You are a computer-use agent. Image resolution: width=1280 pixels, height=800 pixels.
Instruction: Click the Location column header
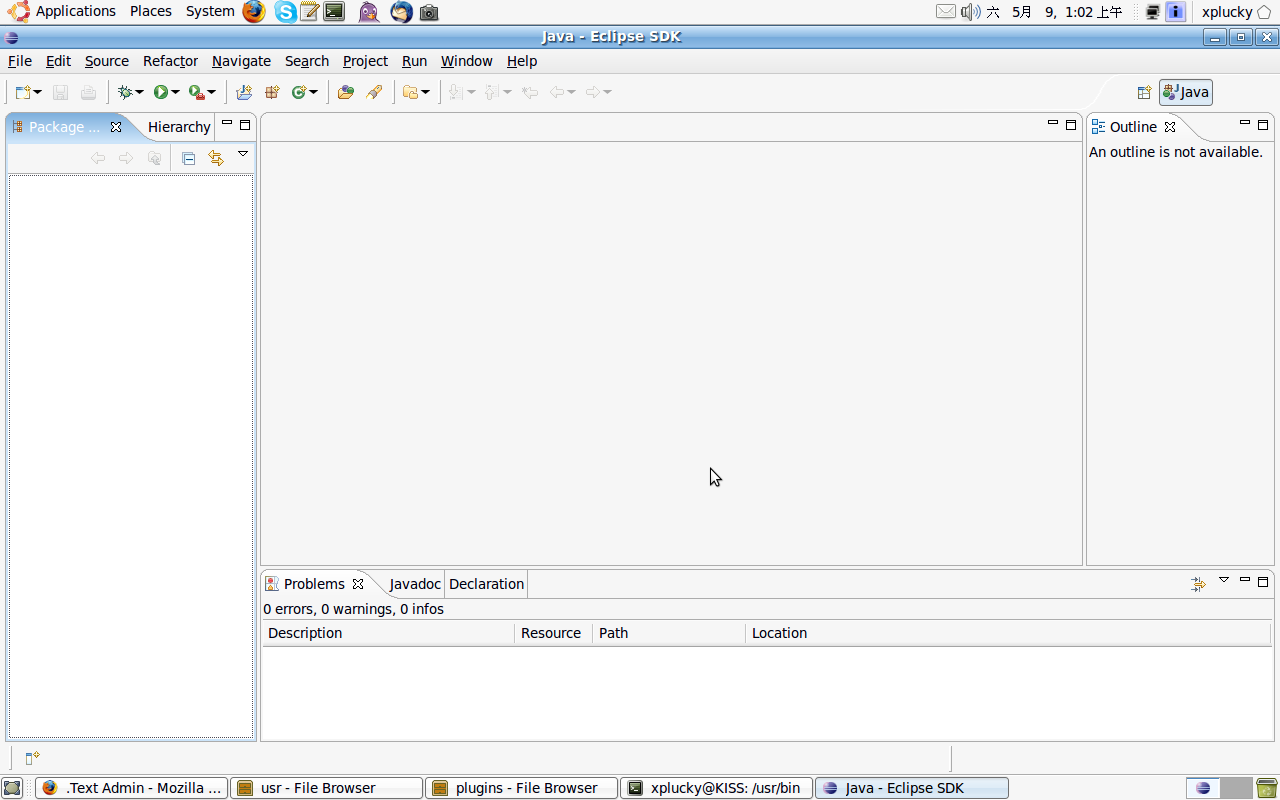pos(1008,633)
